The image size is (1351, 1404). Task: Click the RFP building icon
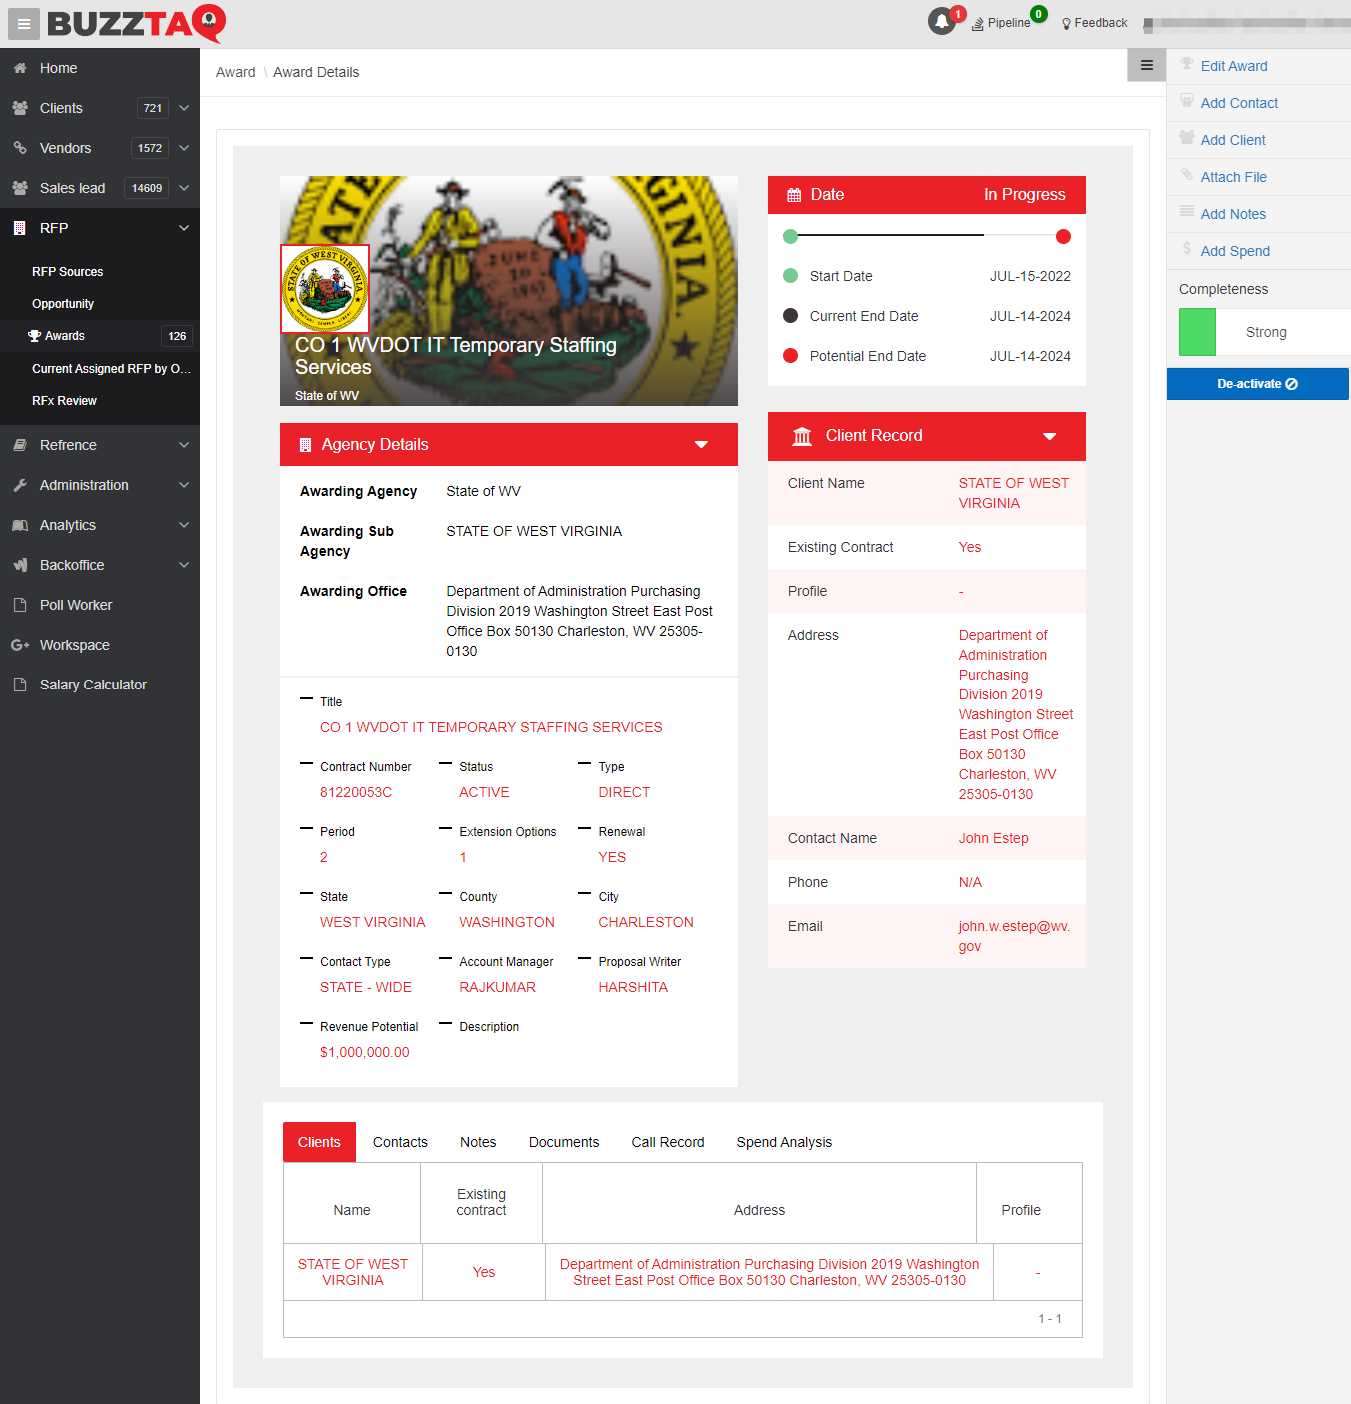point(20,228)
